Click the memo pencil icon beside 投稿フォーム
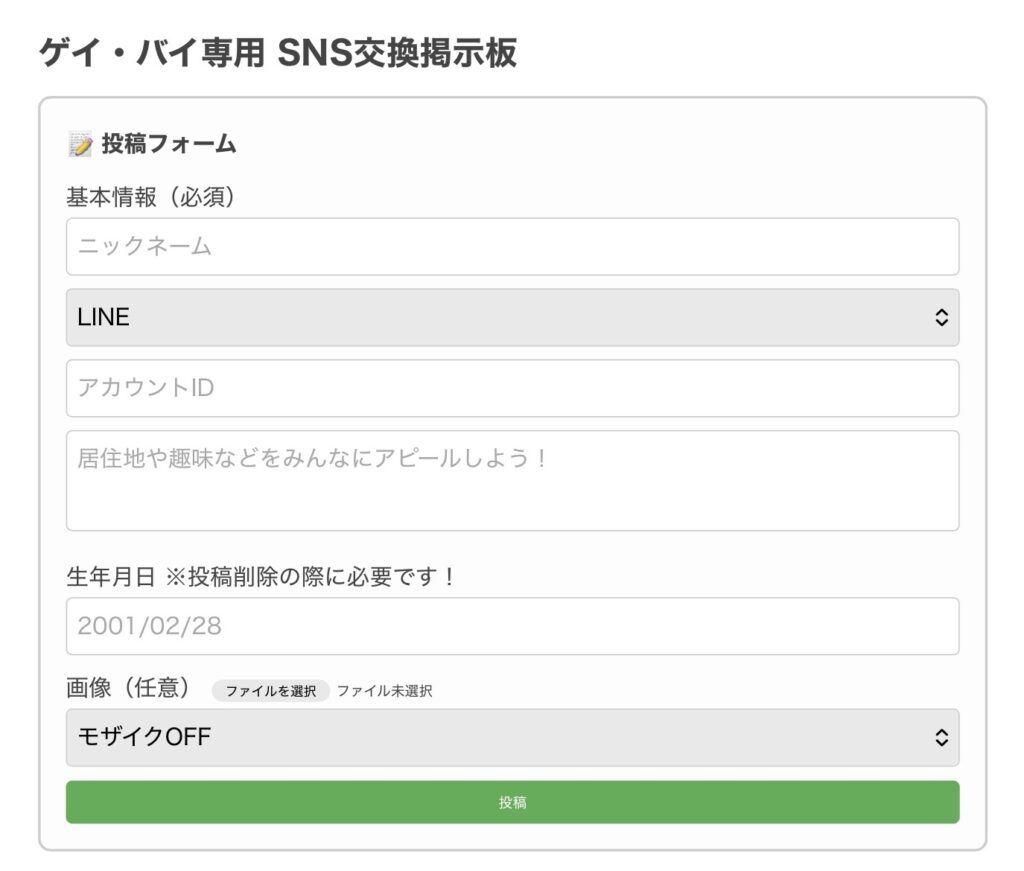 80,144
